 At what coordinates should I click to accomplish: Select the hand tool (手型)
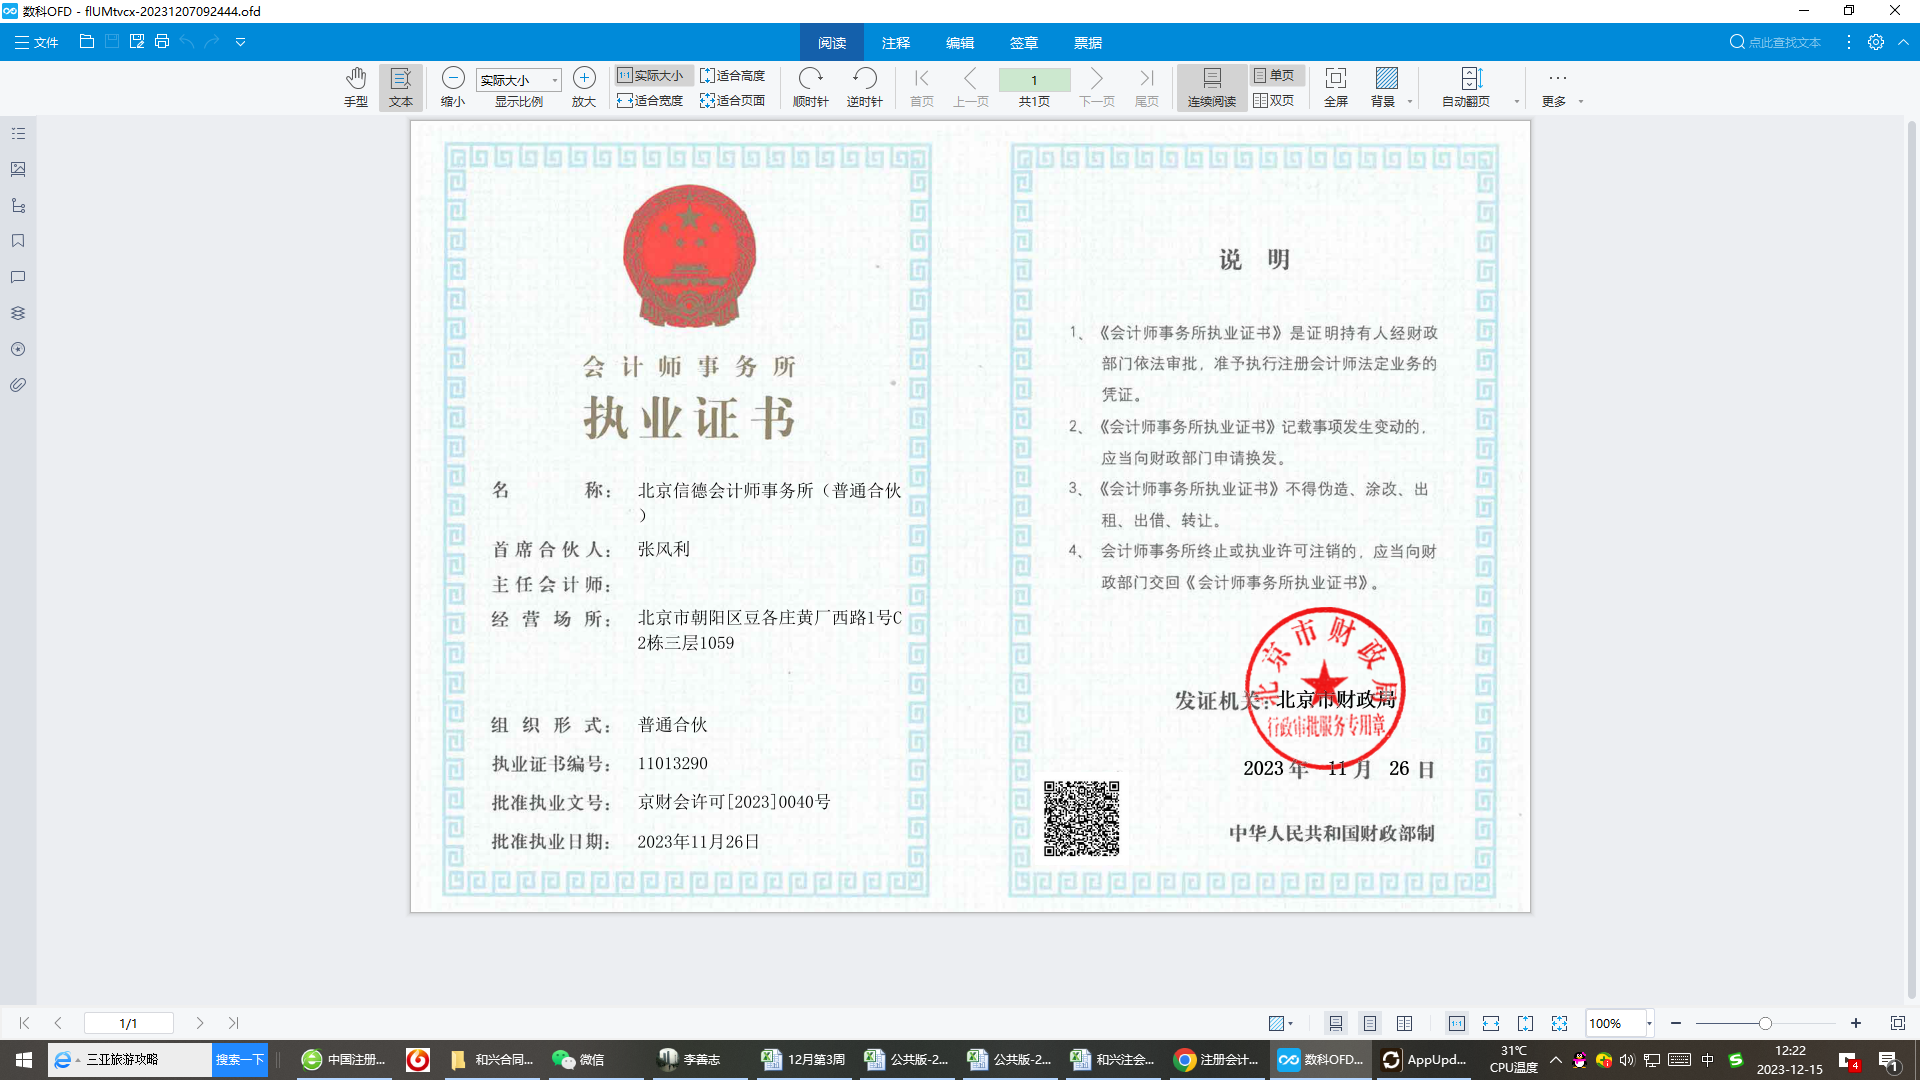point(355,86)
